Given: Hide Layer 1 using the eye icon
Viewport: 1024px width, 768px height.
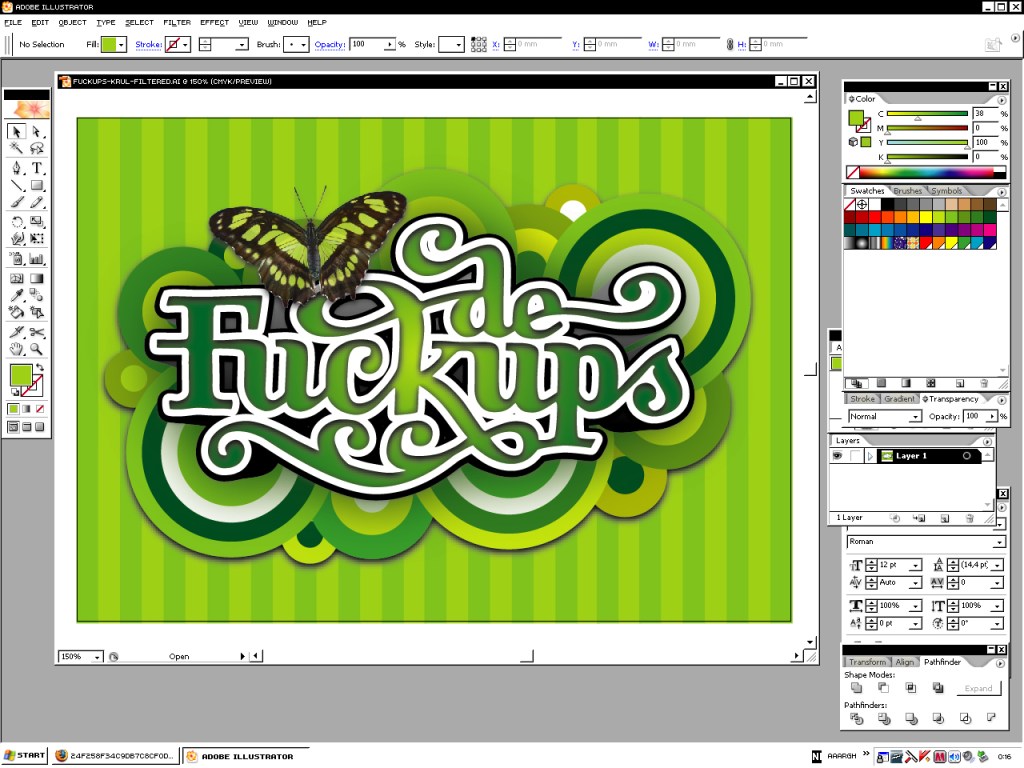Looking at the screenshot, I should click(x=838, y=456).
